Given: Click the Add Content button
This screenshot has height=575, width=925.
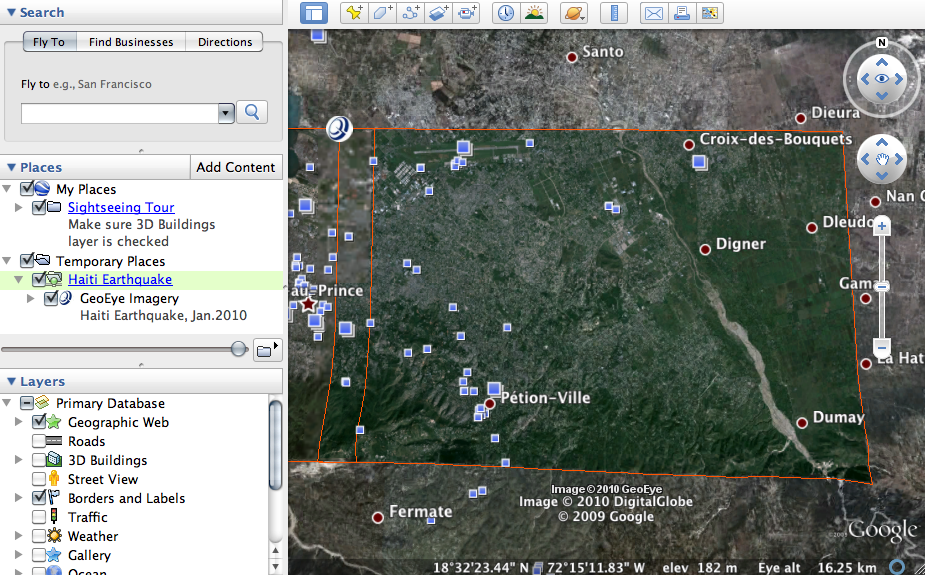Looking at the screenshot, I should 236,167.
